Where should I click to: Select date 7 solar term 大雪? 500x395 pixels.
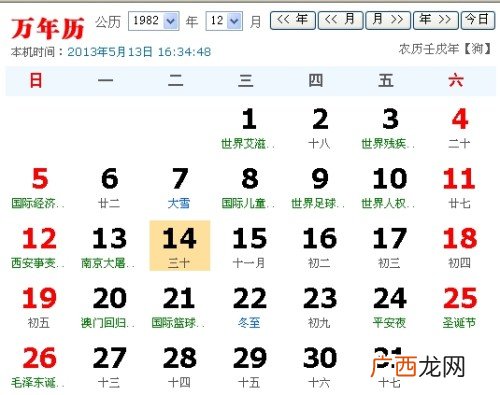point(179,188)
